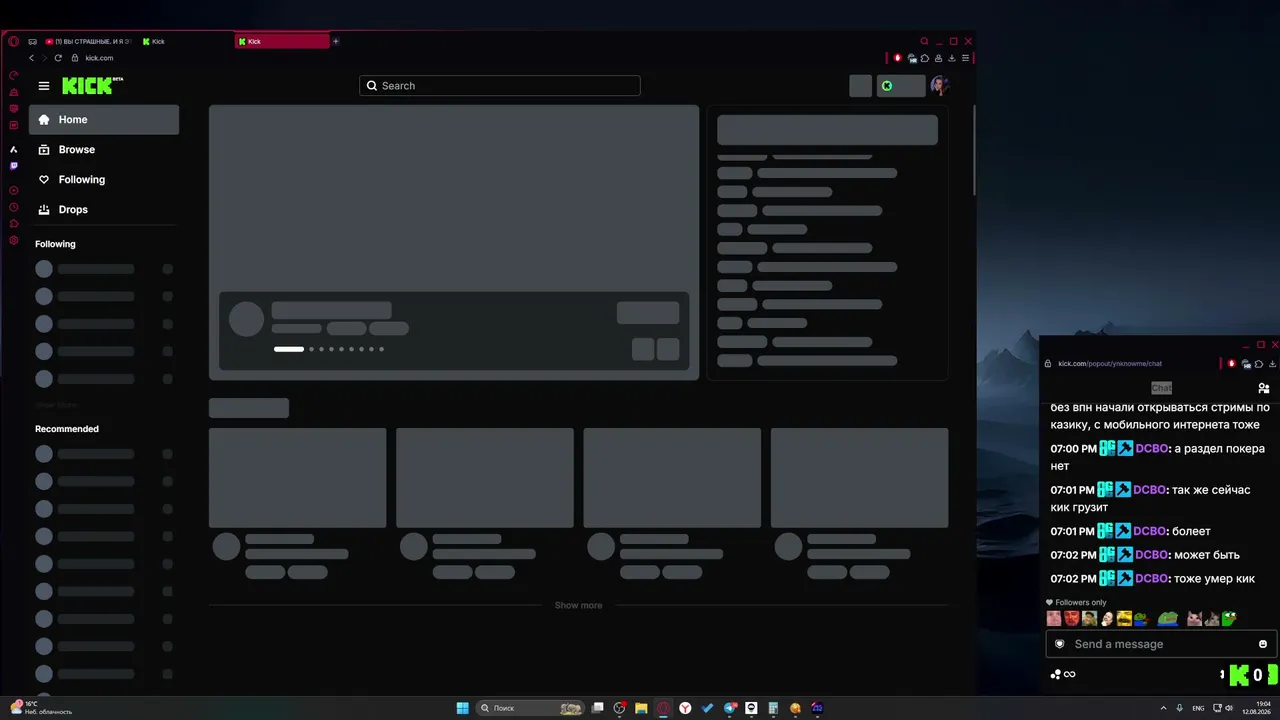Click the ad blocker shield icon in toolbar
The image size is (1280, 720).
click(x=897, y=58)
